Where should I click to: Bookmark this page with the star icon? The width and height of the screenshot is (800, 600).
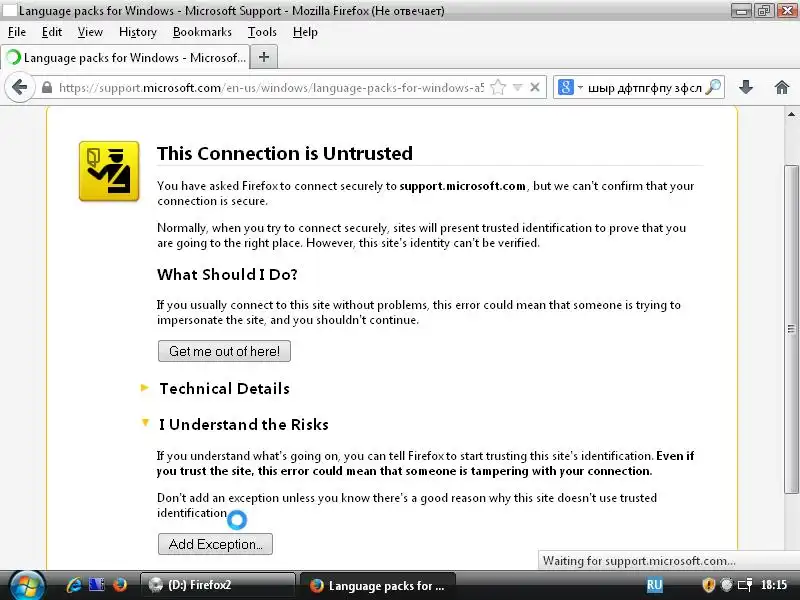(x=498, y=87)
